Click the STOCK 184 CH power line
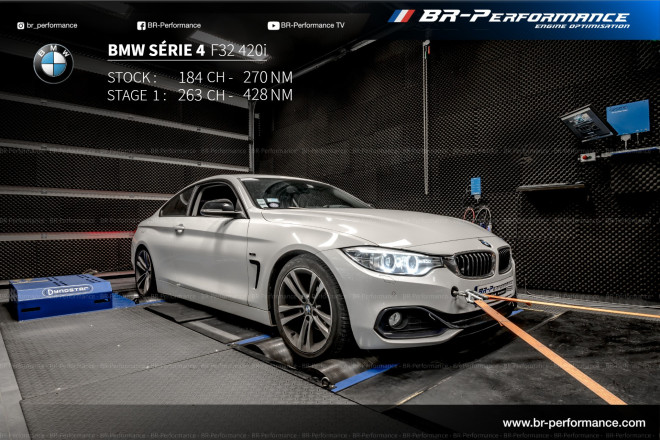The height and width of the screenshot is (440, 660). (200, 76)
